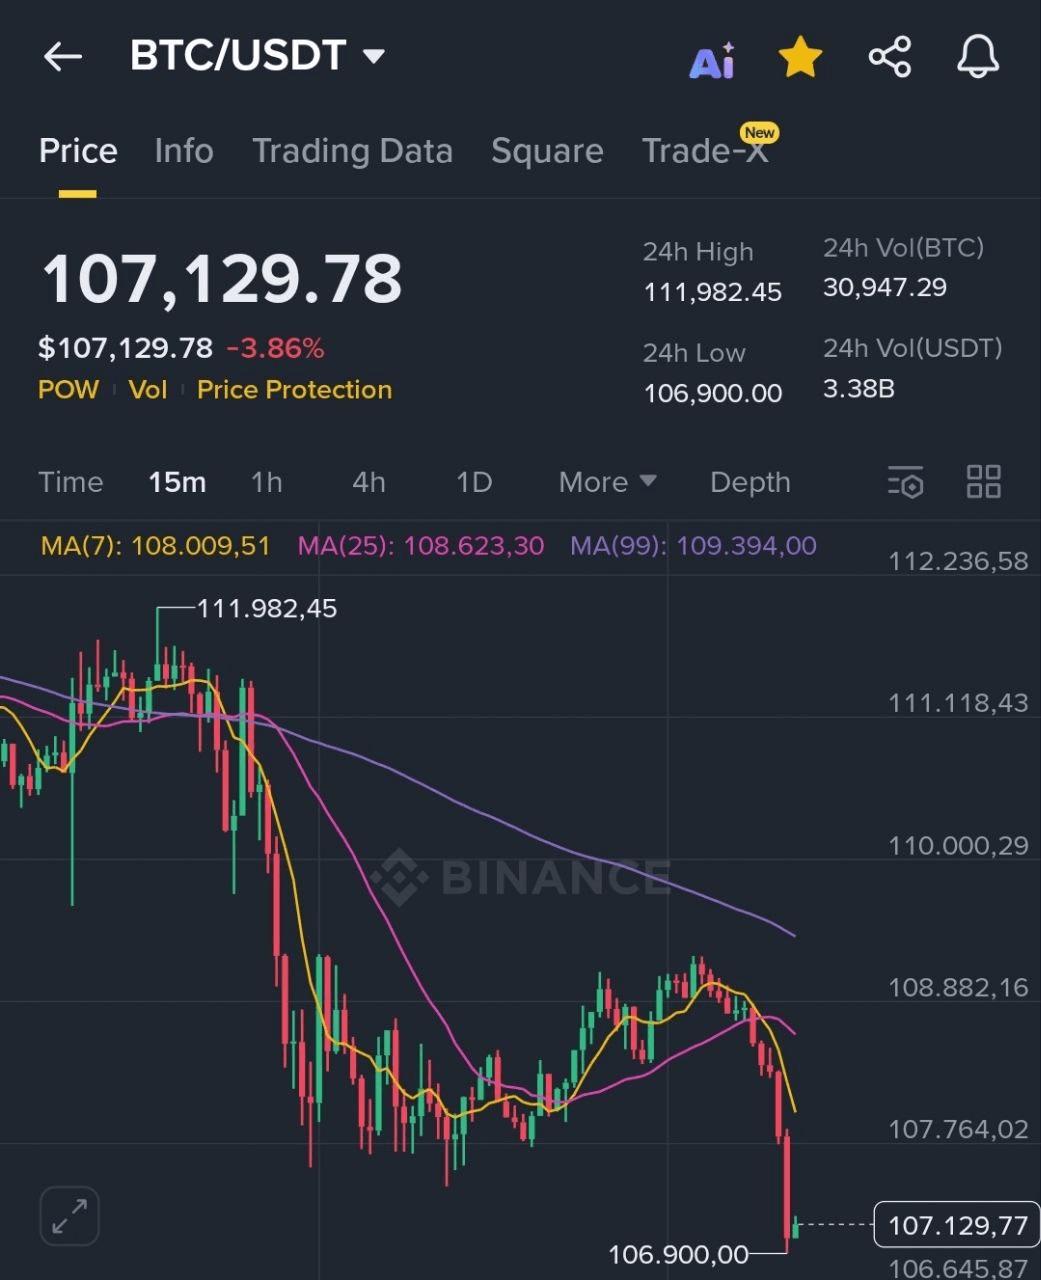
Task: Tap the share icon
Action: click(x=889, y=57)
